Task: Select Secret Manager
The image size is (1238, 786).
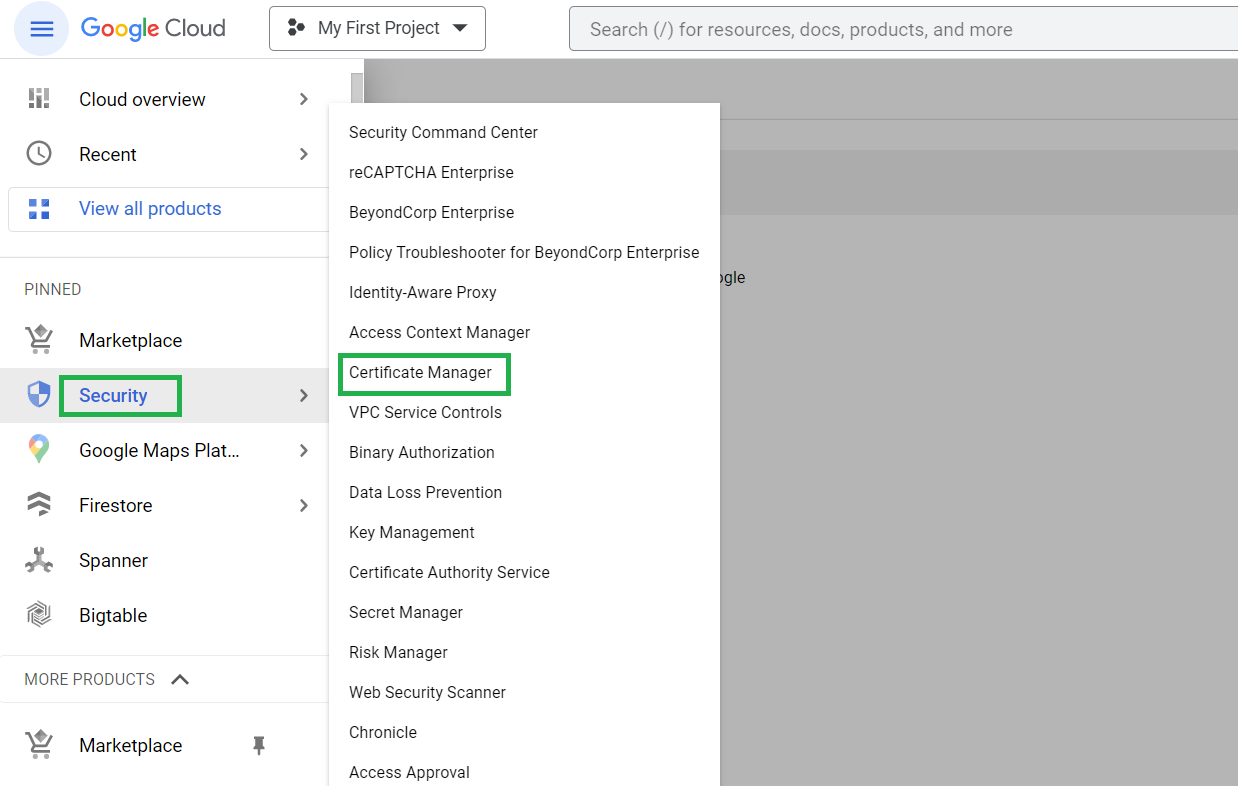Action: tap(406, 612)
